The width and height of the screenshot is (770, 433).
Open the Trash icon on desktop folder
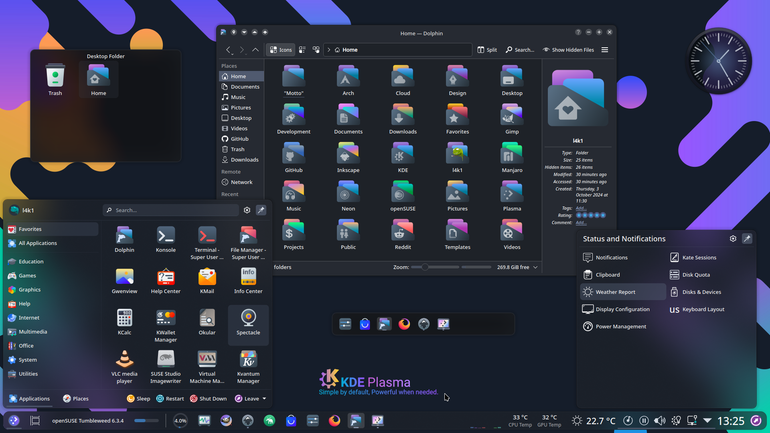(55, 80)
